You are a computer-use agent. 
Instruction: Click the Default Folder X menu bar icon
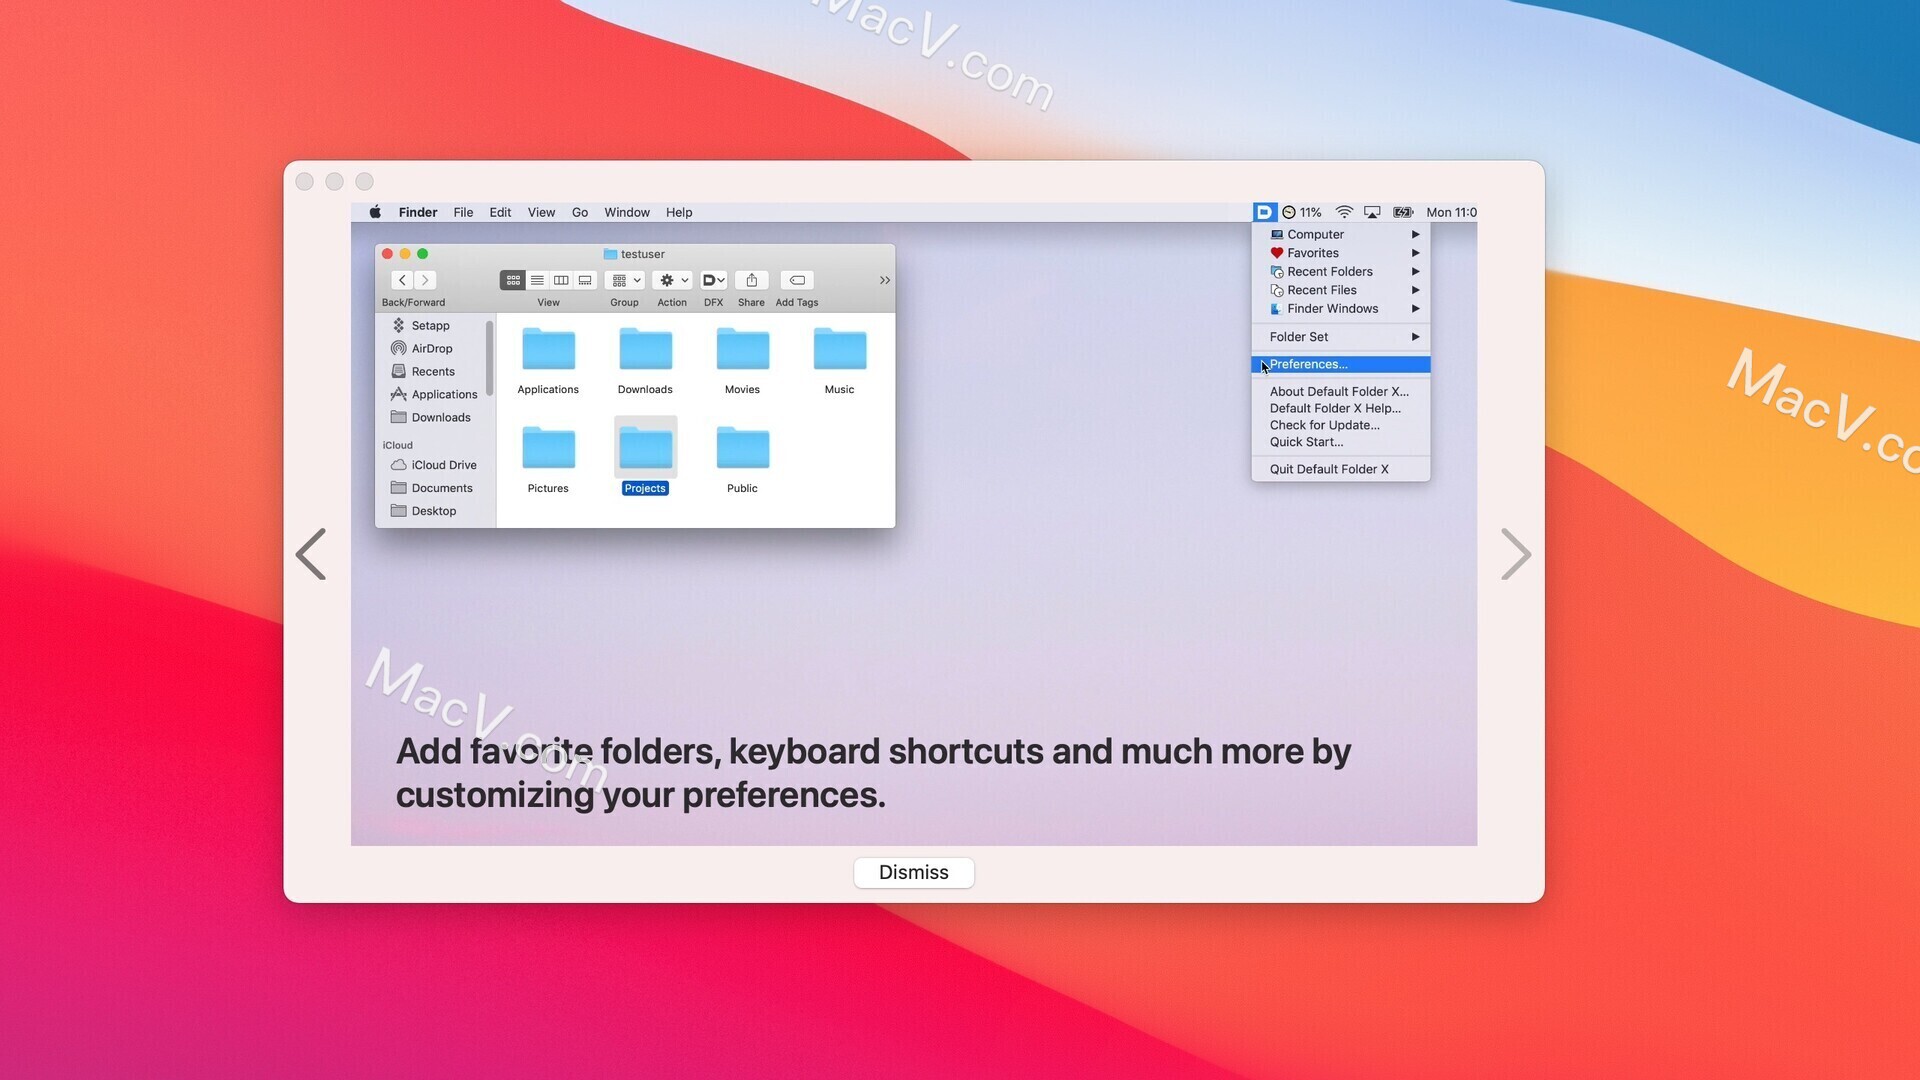tap(1264, 212)
